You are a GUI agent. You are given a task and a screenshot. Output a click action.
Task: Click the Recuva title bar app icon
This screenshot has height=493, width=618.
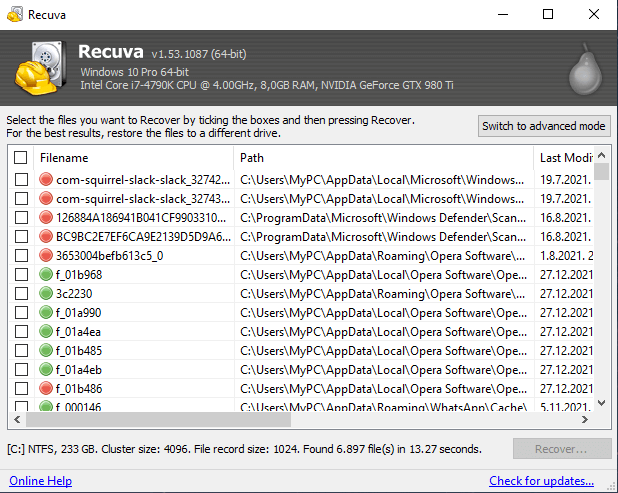click(x=15, y=15)
